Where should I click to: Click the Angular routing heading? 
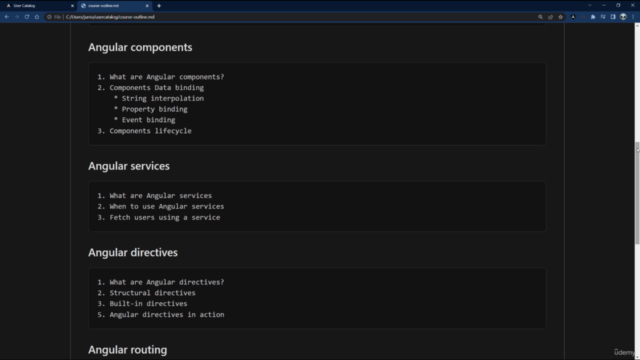[x=127, y=350]
